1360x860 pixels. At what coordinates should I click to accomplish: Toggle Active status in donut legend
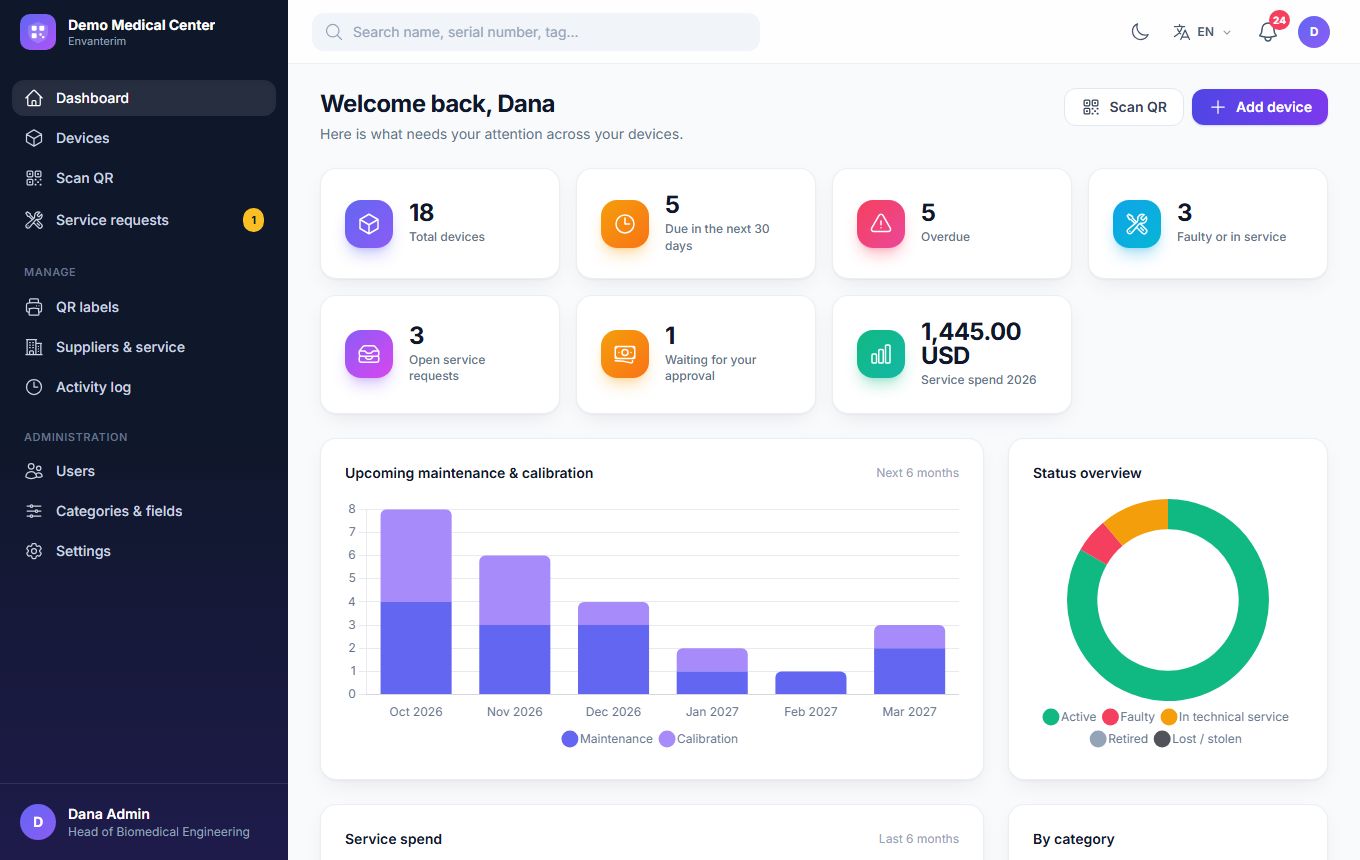(x=1069, y=717)
